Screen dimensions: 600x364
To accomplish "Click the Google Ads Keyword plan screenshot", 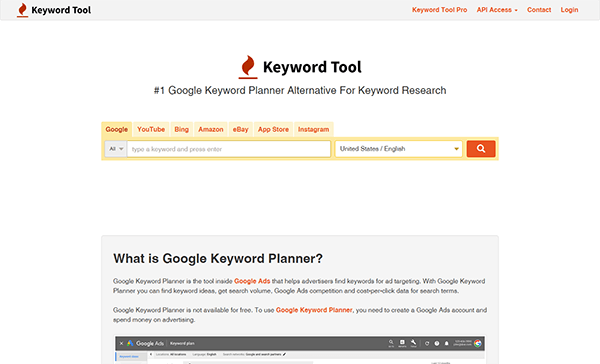I will click(300, 350).
